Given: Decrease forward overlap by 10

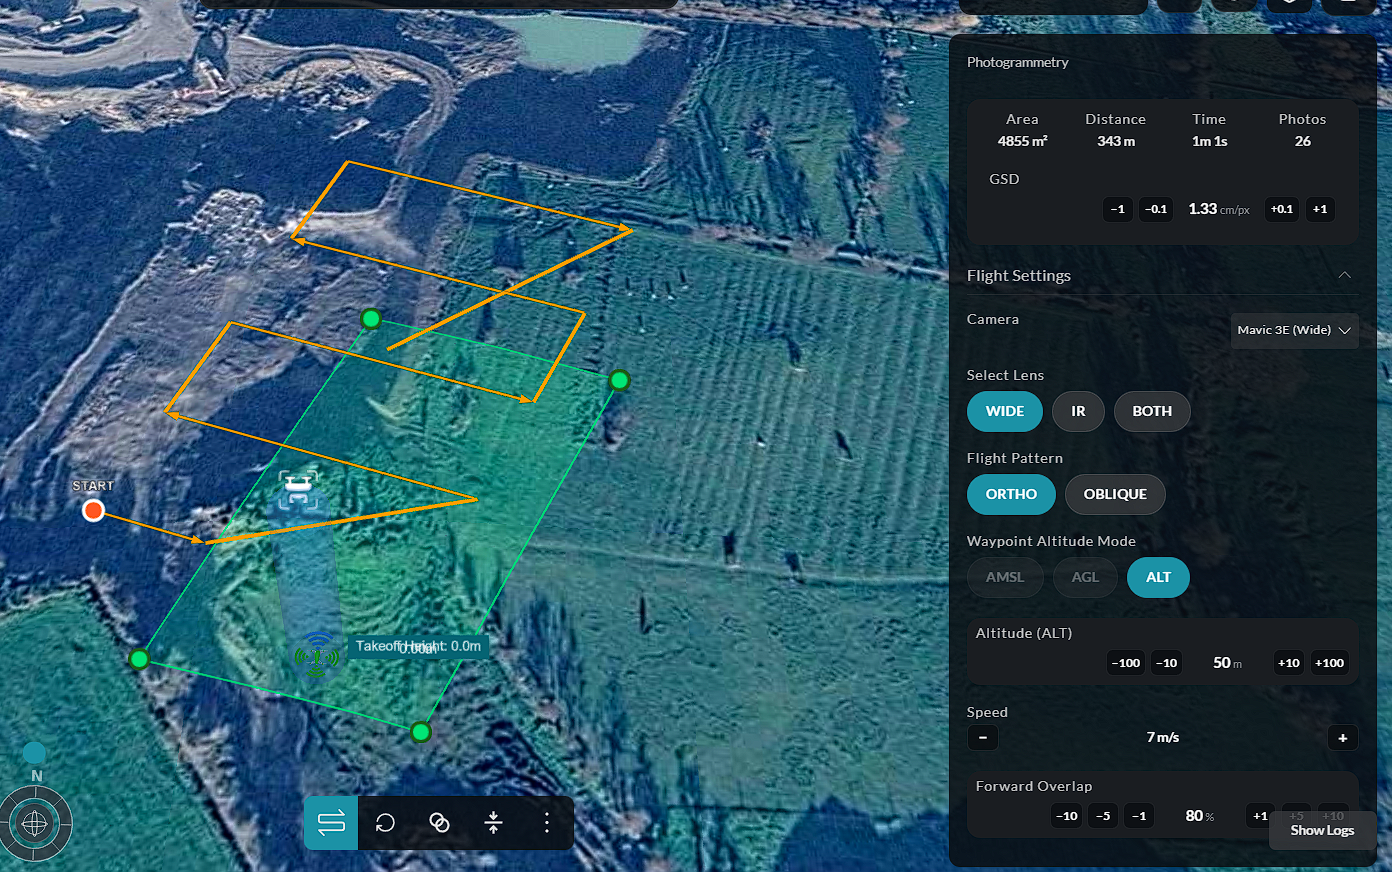Looking at the screenshot, I should (x=1067, y=816).
